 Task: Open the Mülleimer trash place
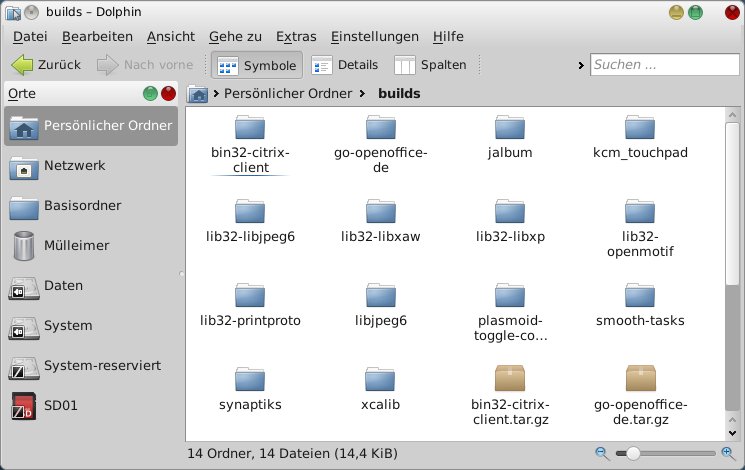91,246
